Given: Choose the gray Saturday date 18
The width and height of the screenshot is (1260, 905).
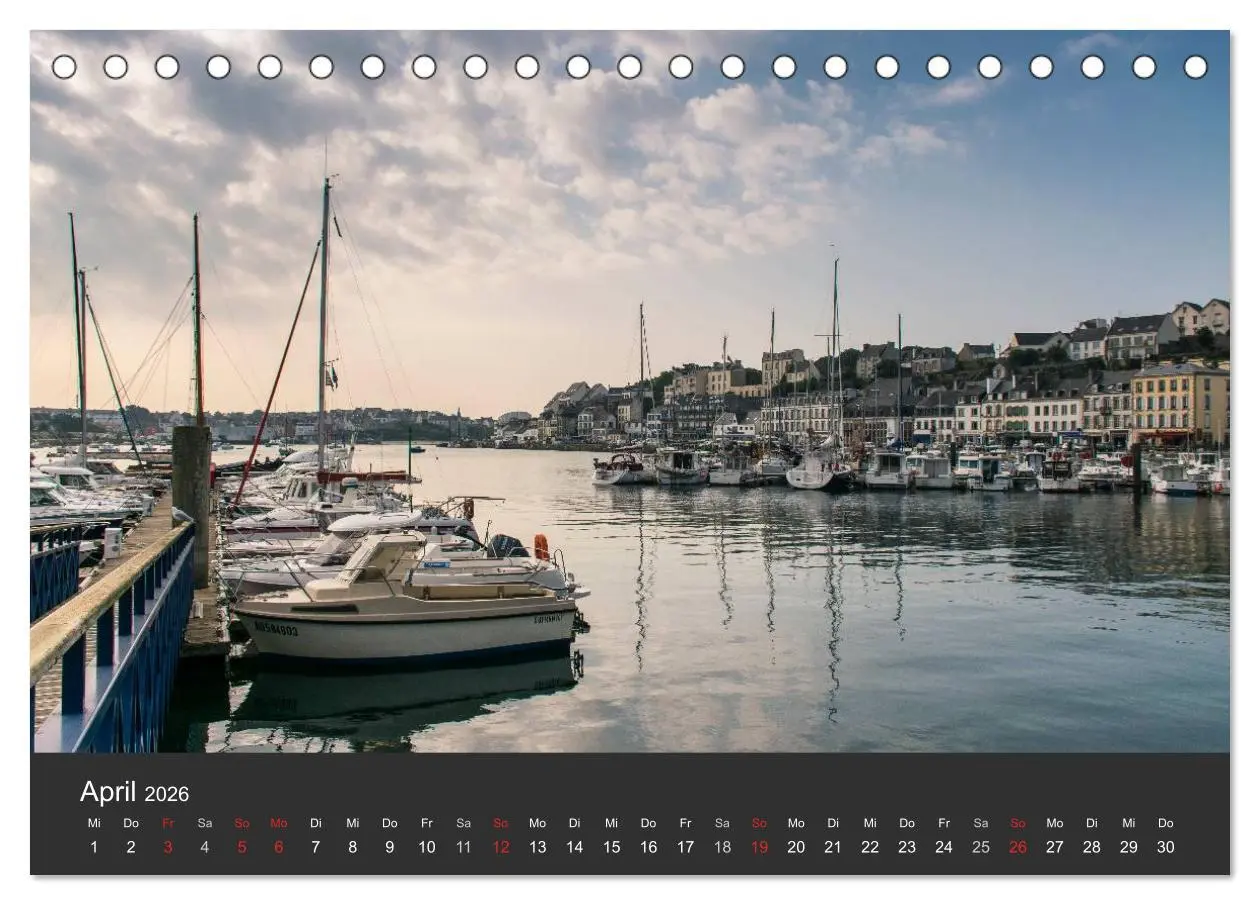Looking at the screenshot, I should click(723, 847).
